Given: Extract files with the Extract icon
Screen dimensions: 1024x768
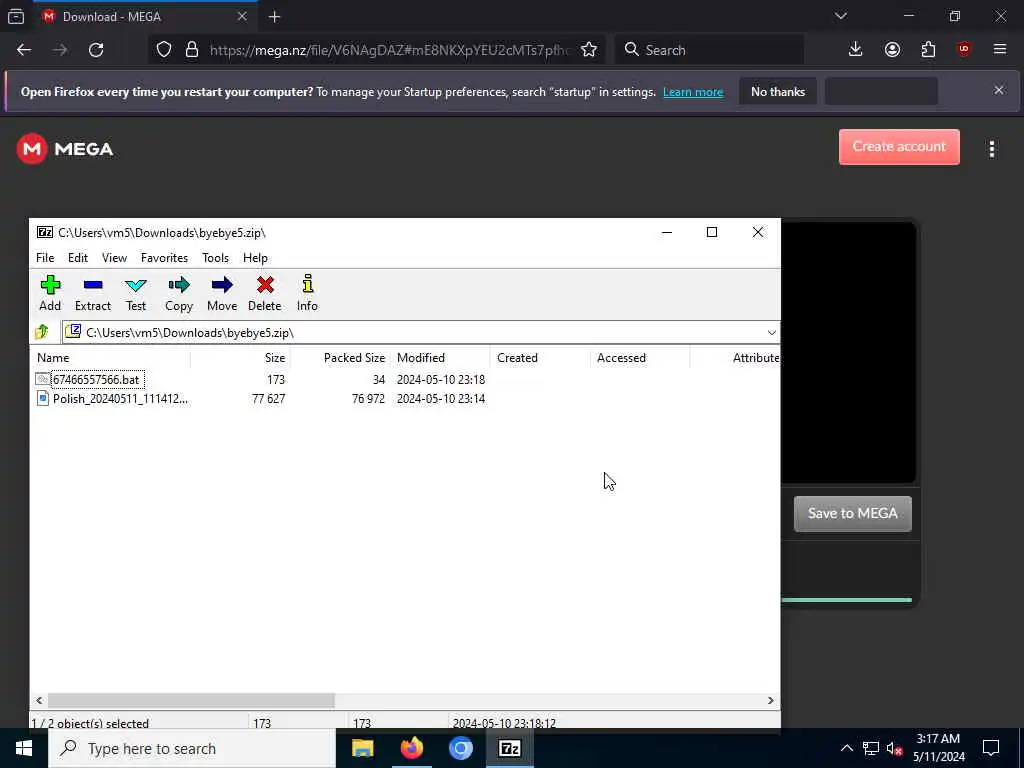Looking at the screenshot, I should (x=93, y=293).
